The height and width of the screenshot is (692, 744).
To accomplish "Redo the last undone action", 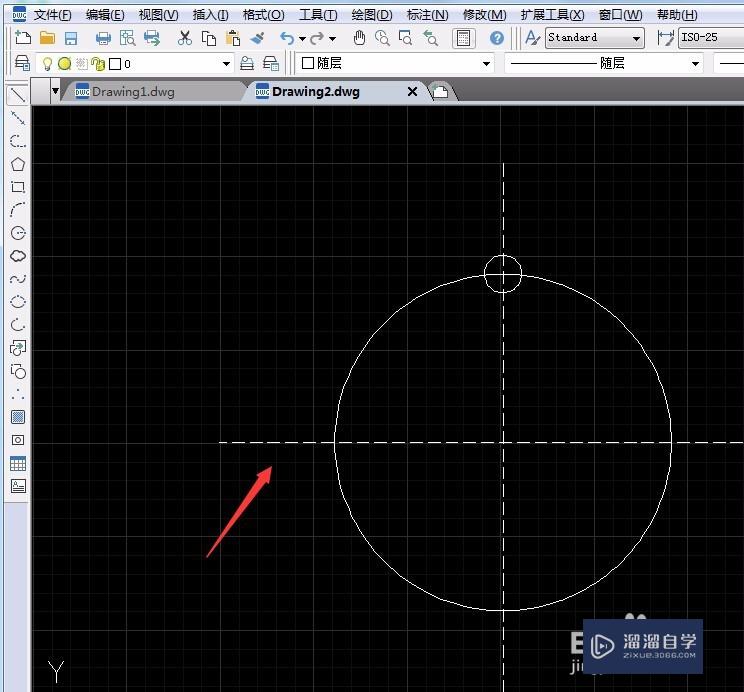I will [x=317, y=38].
